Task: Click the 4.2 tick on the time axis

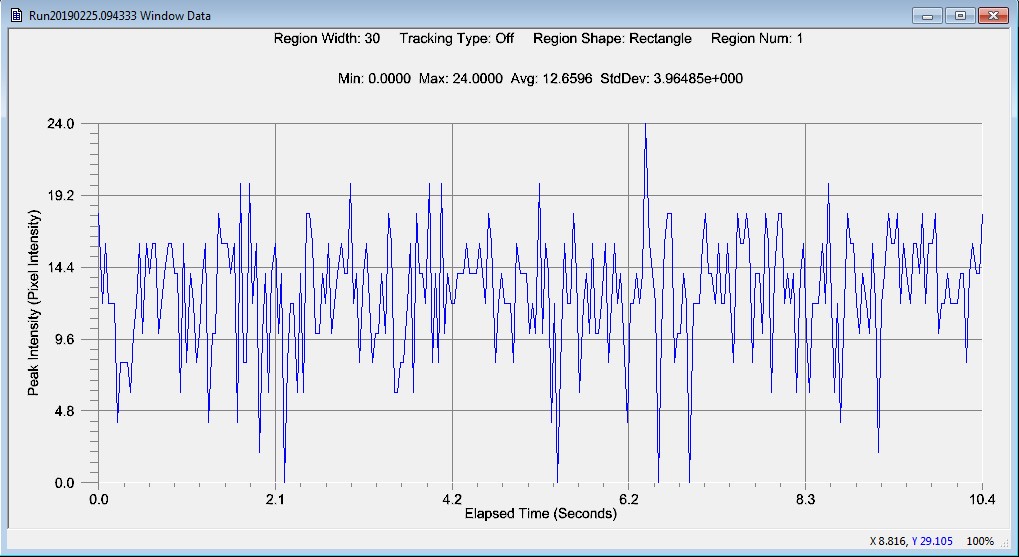Action: click(452, 499)
